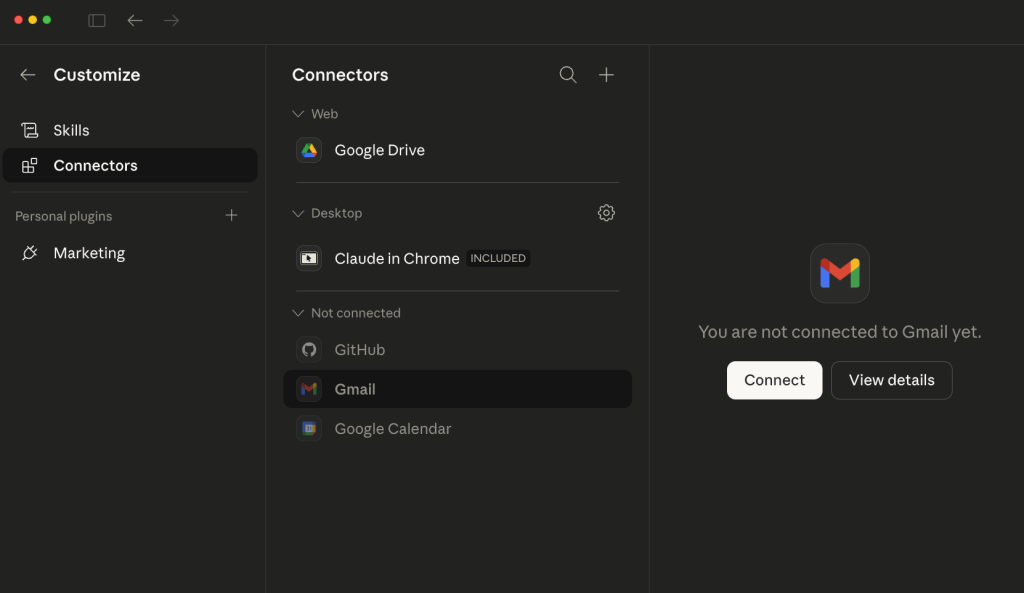Open Desktop connectors settings gear
The width and height of the screenshot is (1024, 593).
tap(606, 213)
